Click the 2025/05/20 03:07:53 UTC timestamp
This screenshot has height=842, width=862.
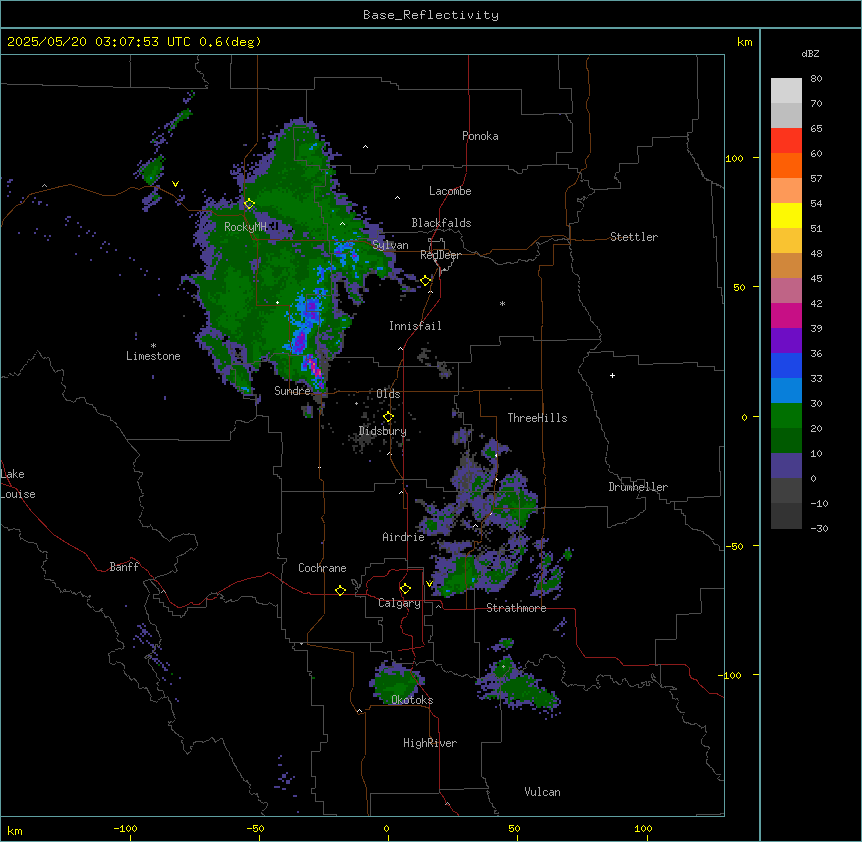99,42
